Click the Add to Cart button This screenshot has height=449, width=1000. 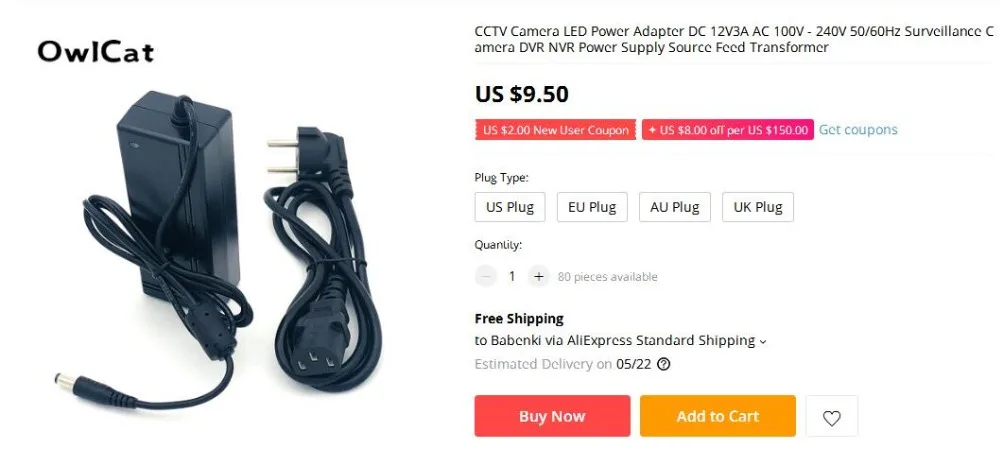click(x=717, y=416)
